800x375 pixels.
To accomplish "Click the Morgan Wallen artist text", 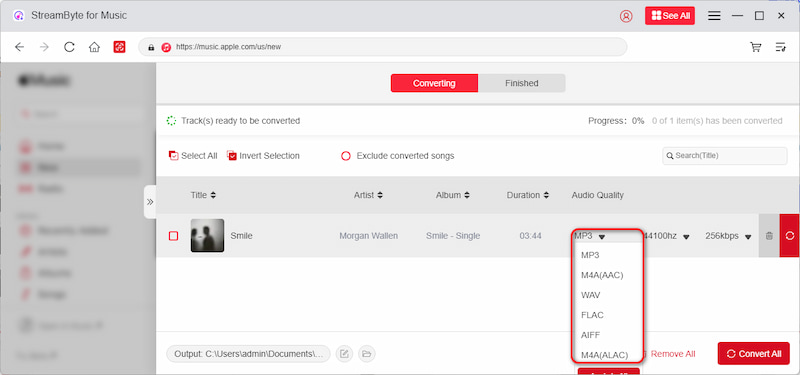I will coord(368,236).
